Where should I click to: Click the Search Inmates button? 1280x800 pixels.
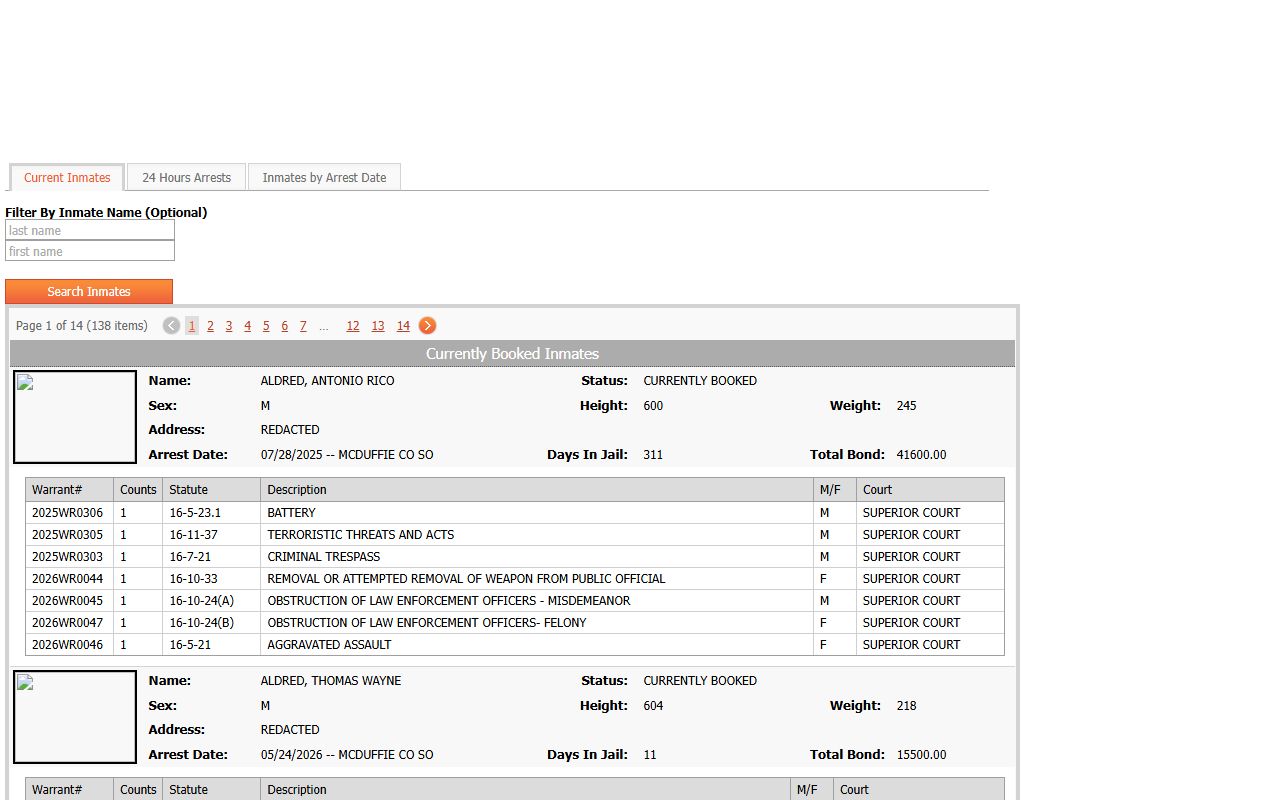[x=89, y=292]
